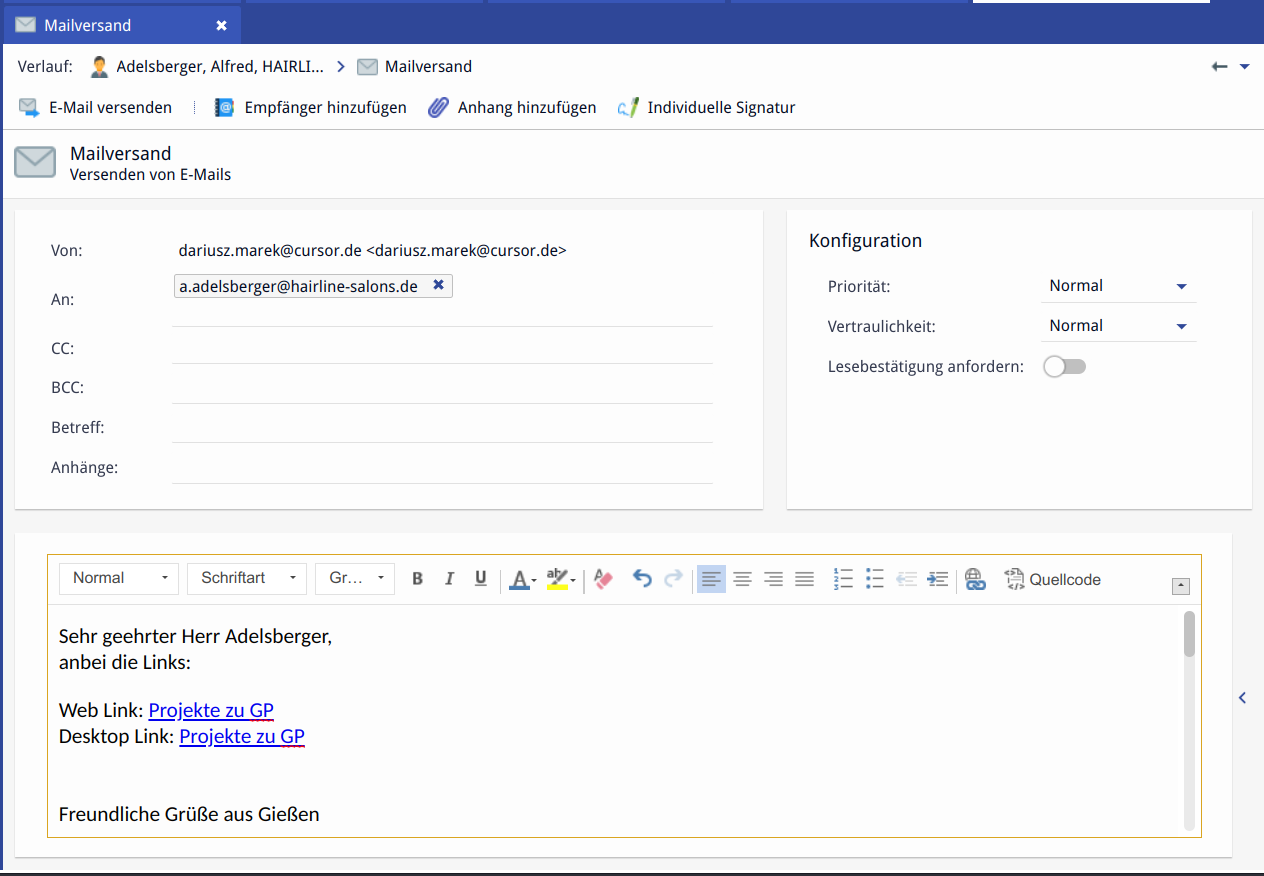Open the Schriftart font dropdown
The image size is (1264, 876).
click(246, 579)
